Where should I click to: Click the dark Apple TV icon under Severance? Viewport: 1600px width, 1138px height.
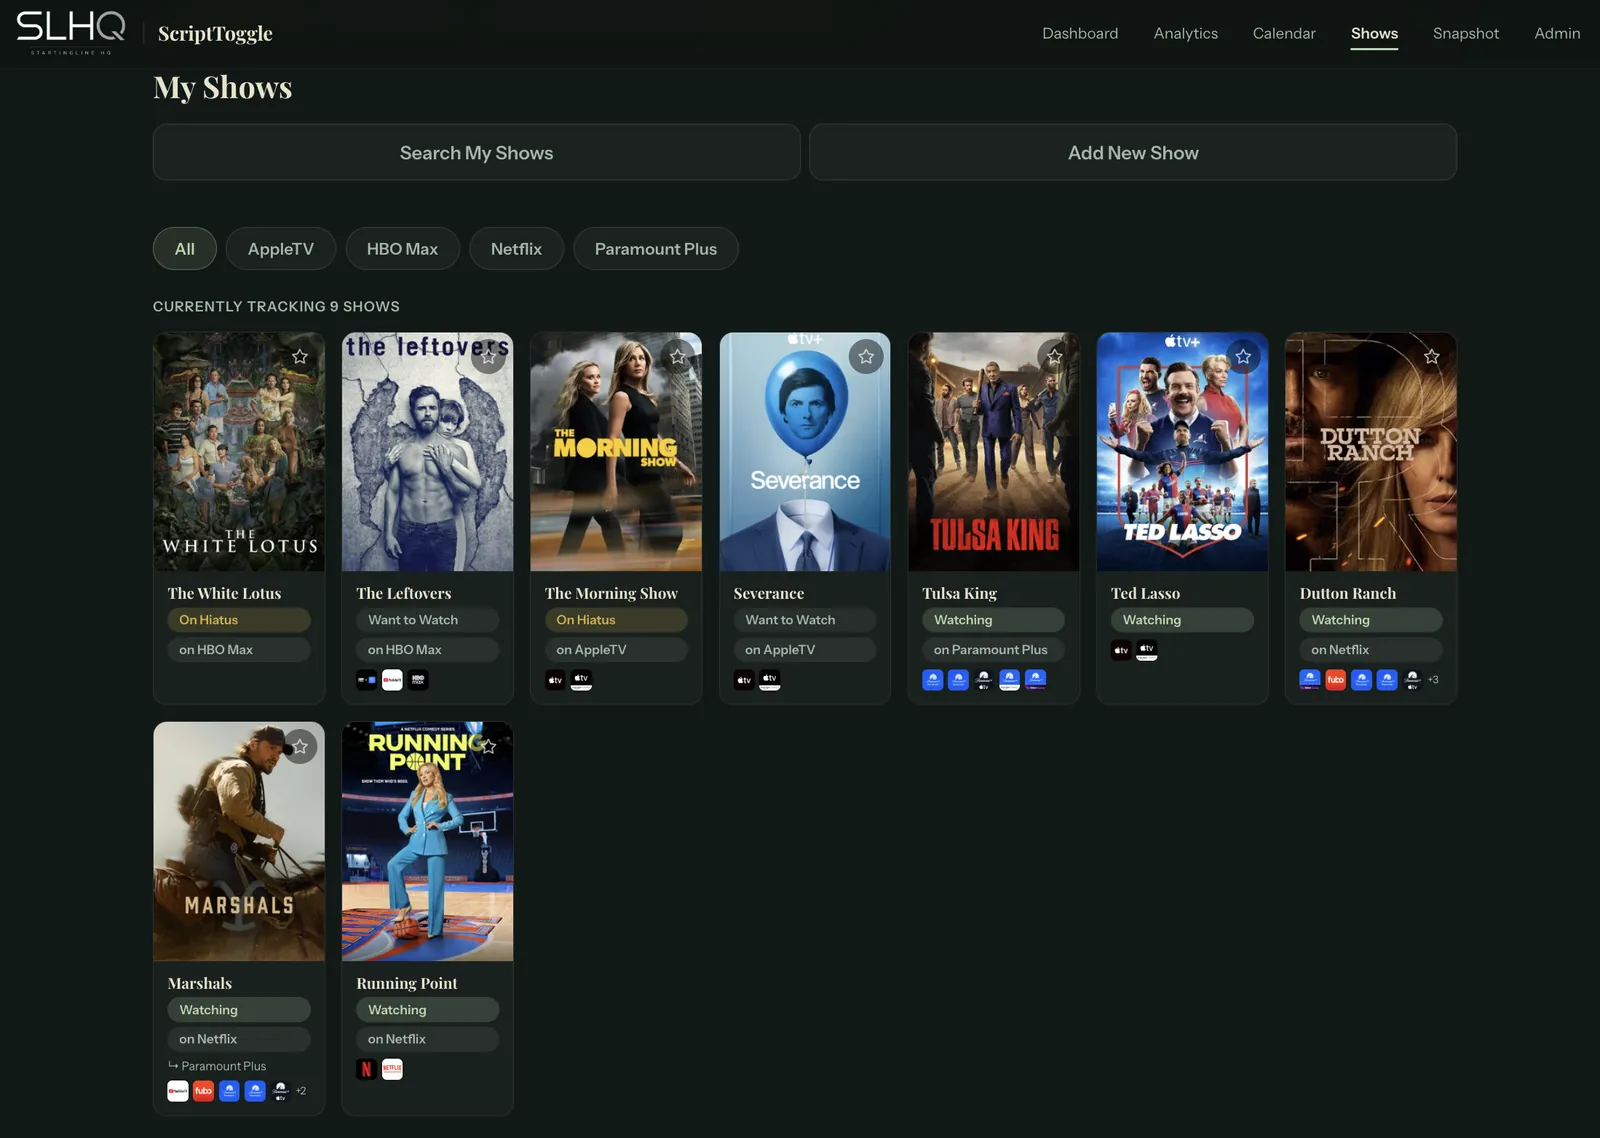tap(744, 680)
